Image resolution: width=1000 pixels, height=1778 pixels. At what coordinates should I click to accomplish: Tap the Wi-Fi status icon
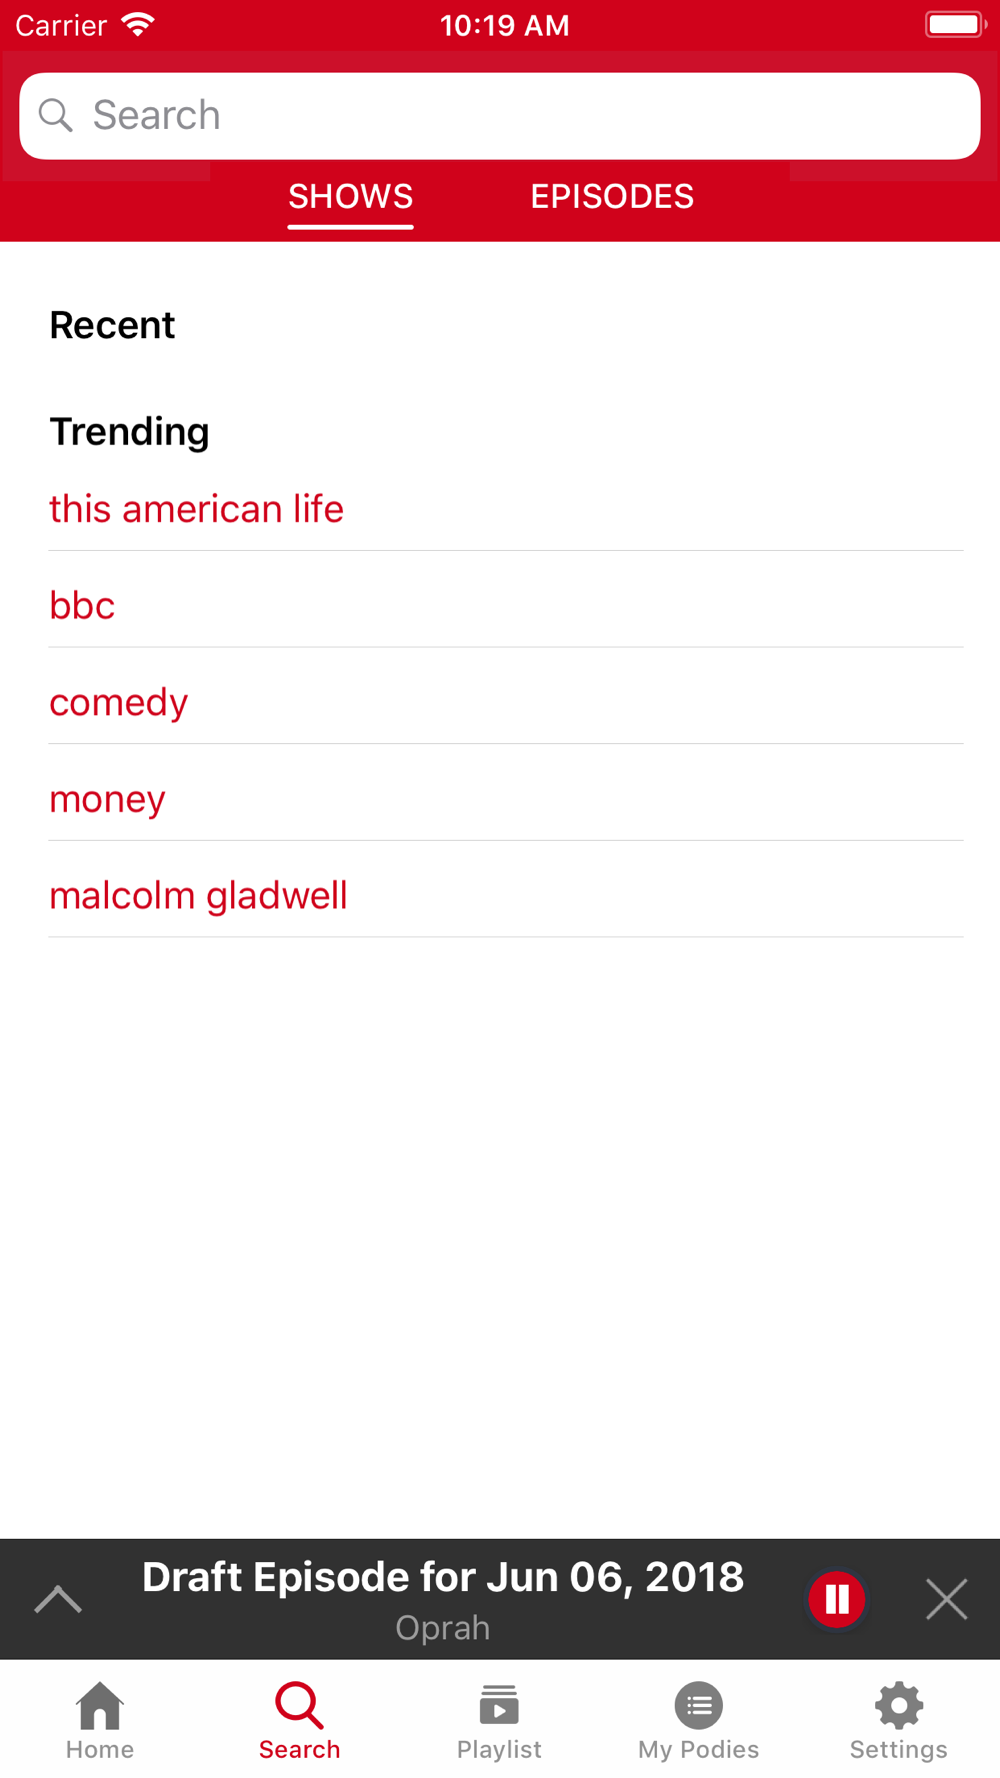[x=138, y=24]
